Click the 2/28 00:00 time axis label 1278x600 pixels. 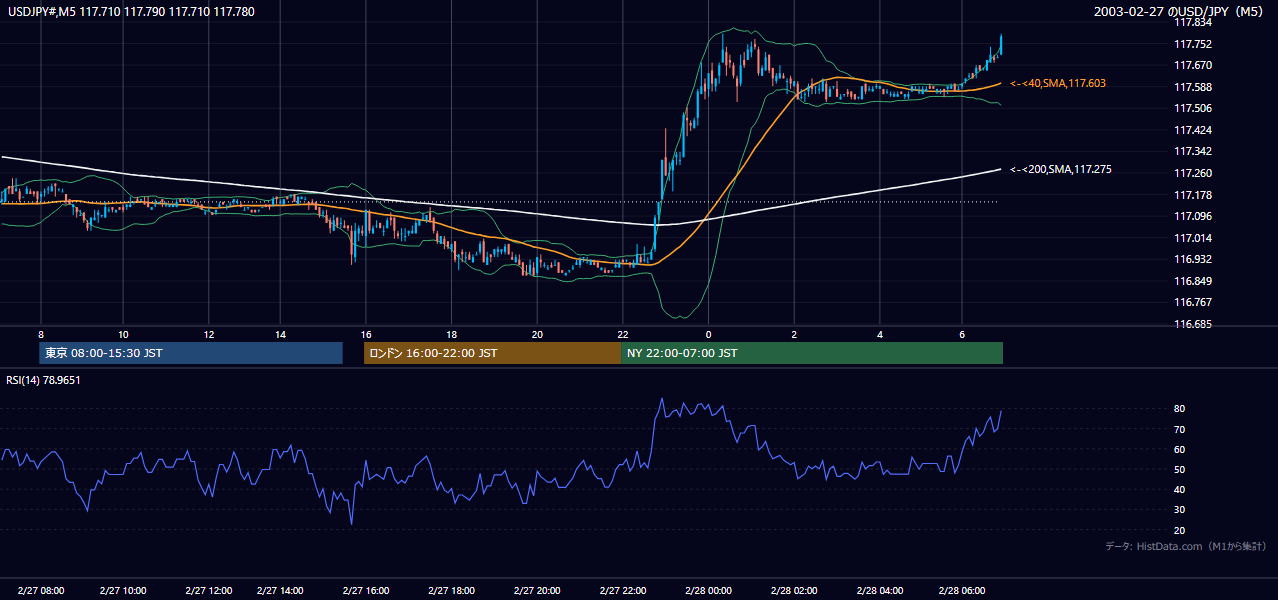click(x=708, y=590)
